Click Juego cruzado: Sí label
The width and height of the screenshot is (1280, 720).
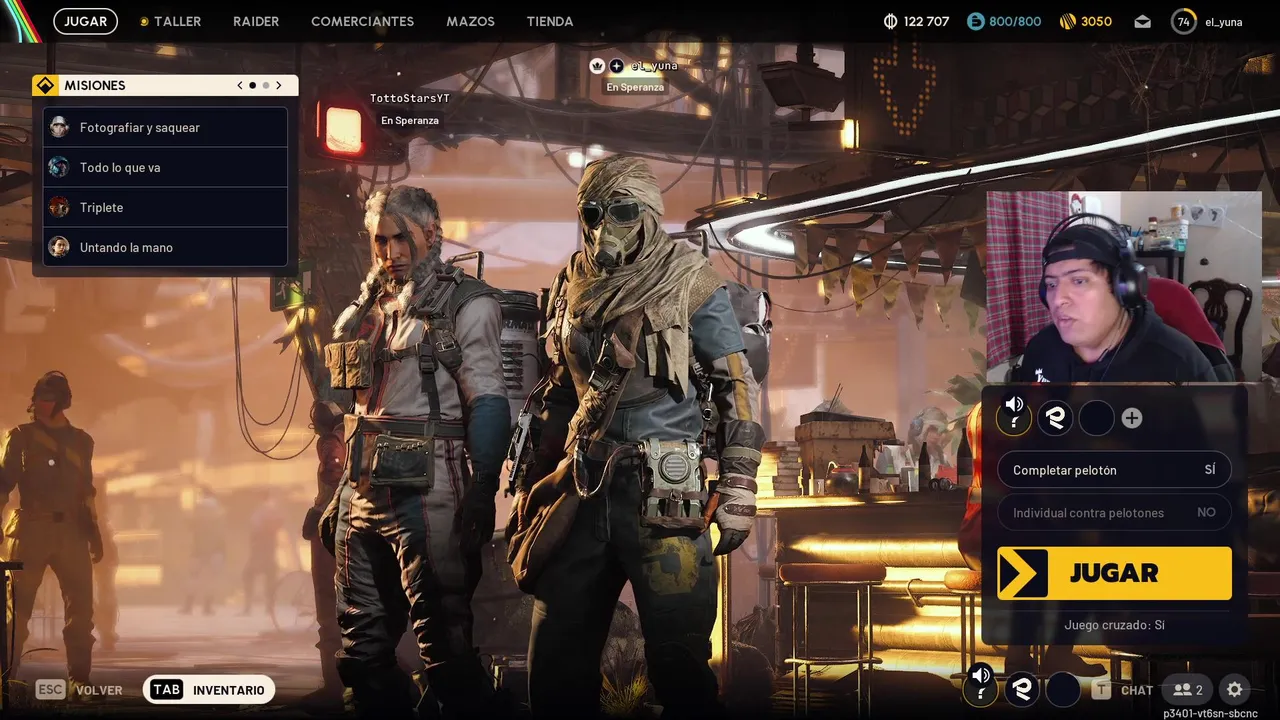[1114, 625]
